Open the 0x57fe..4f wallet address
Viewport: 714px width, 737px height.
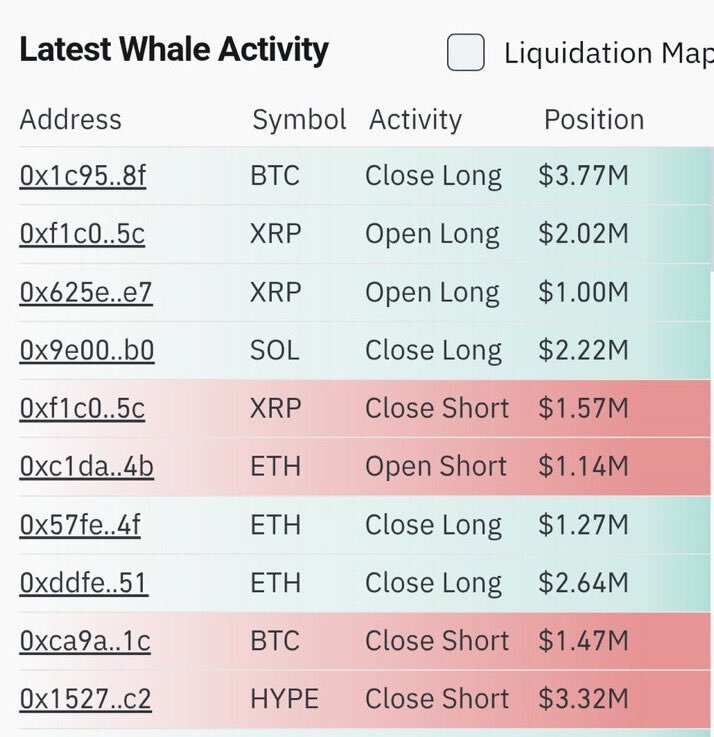coord(80,525)
